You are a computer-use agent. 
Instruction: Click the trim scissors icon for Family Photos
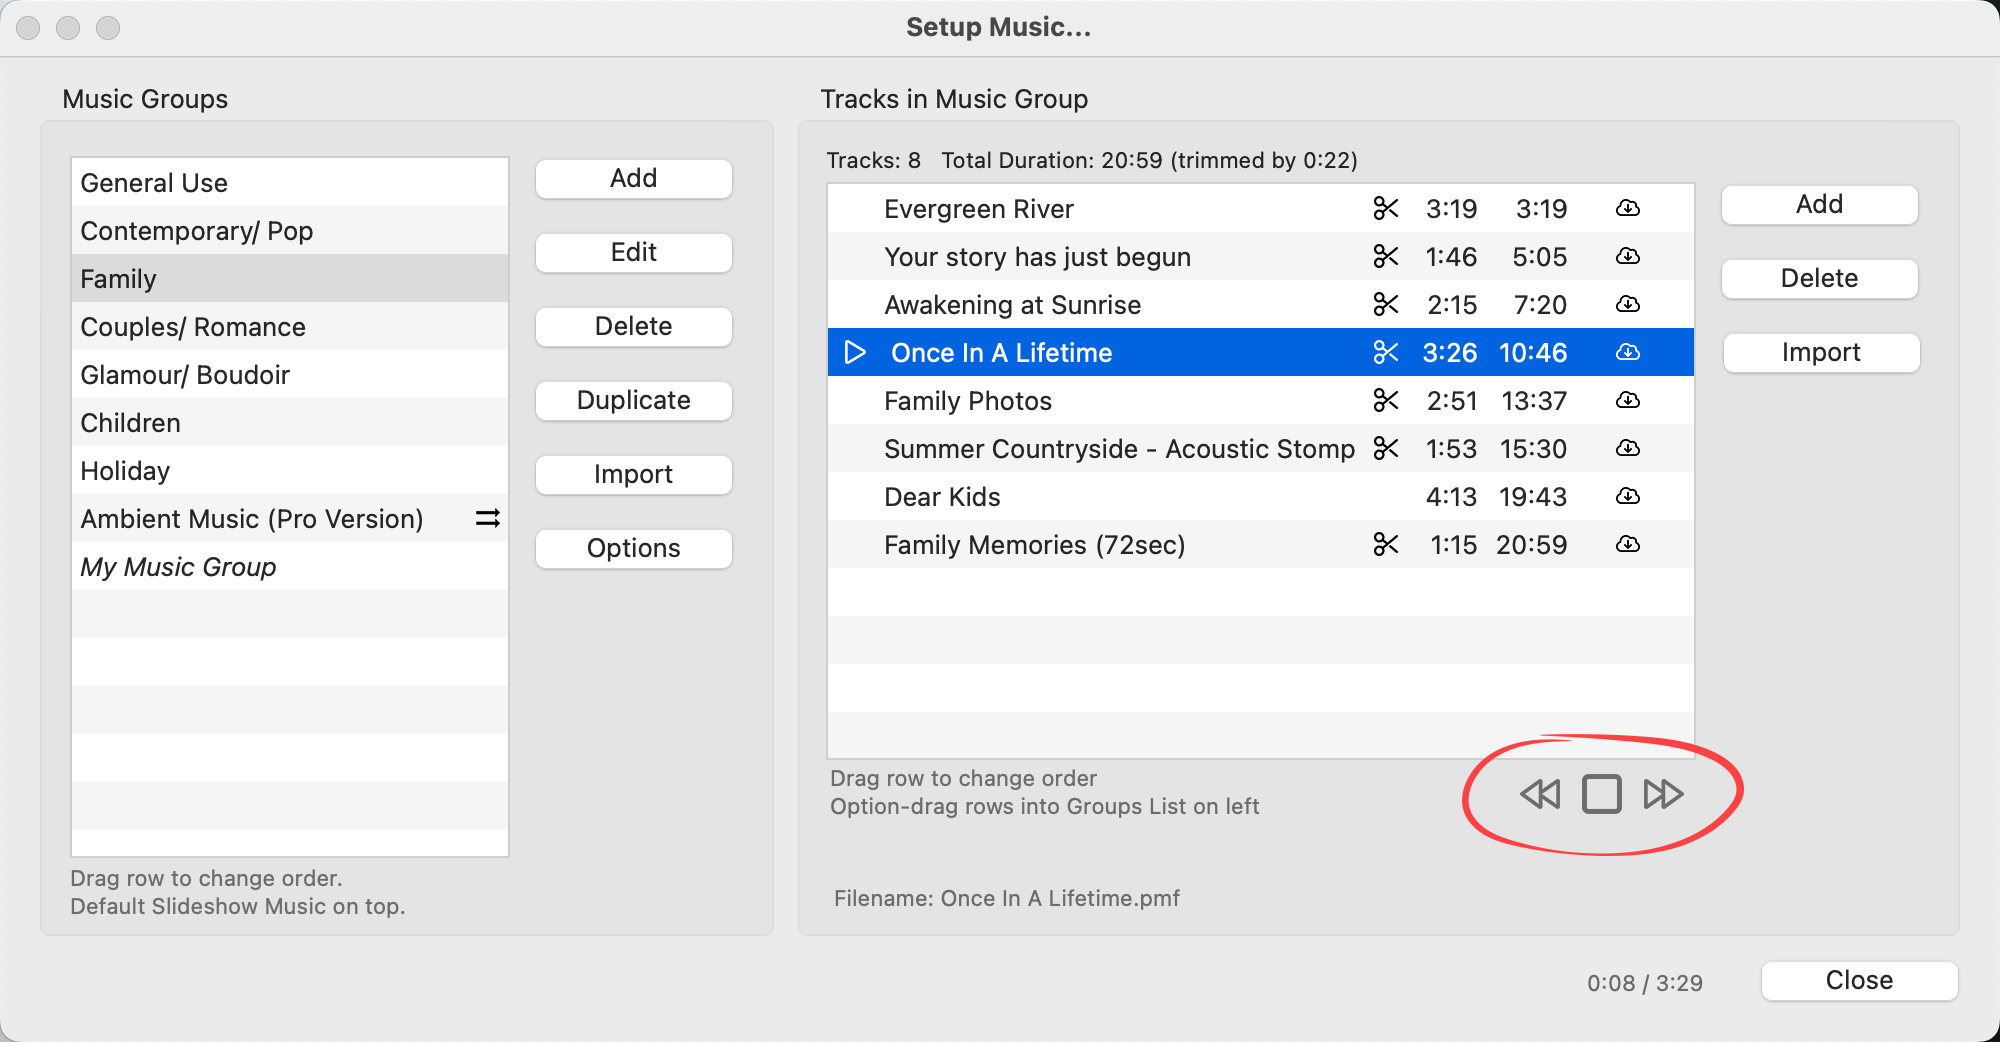(x=1386, y=400)
